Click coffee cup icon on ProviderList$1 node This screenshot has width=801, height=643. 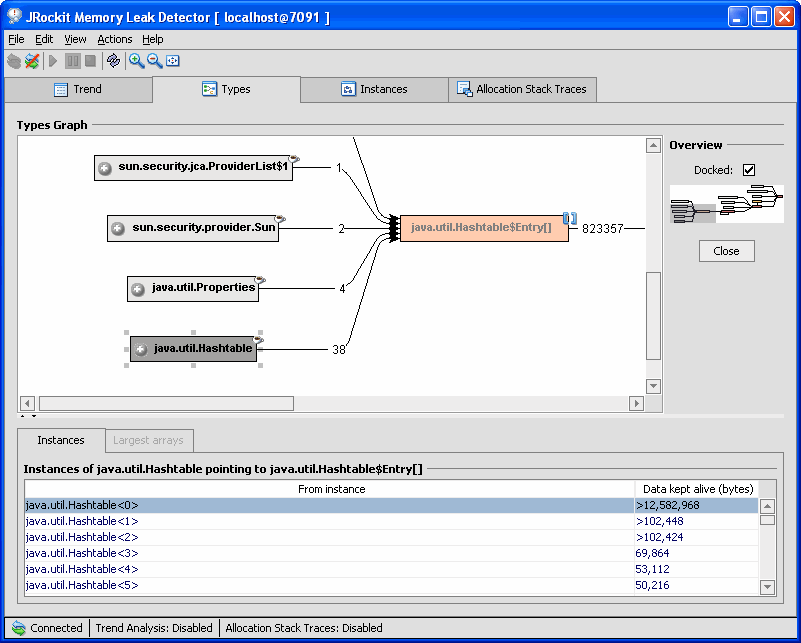point(294,159)
